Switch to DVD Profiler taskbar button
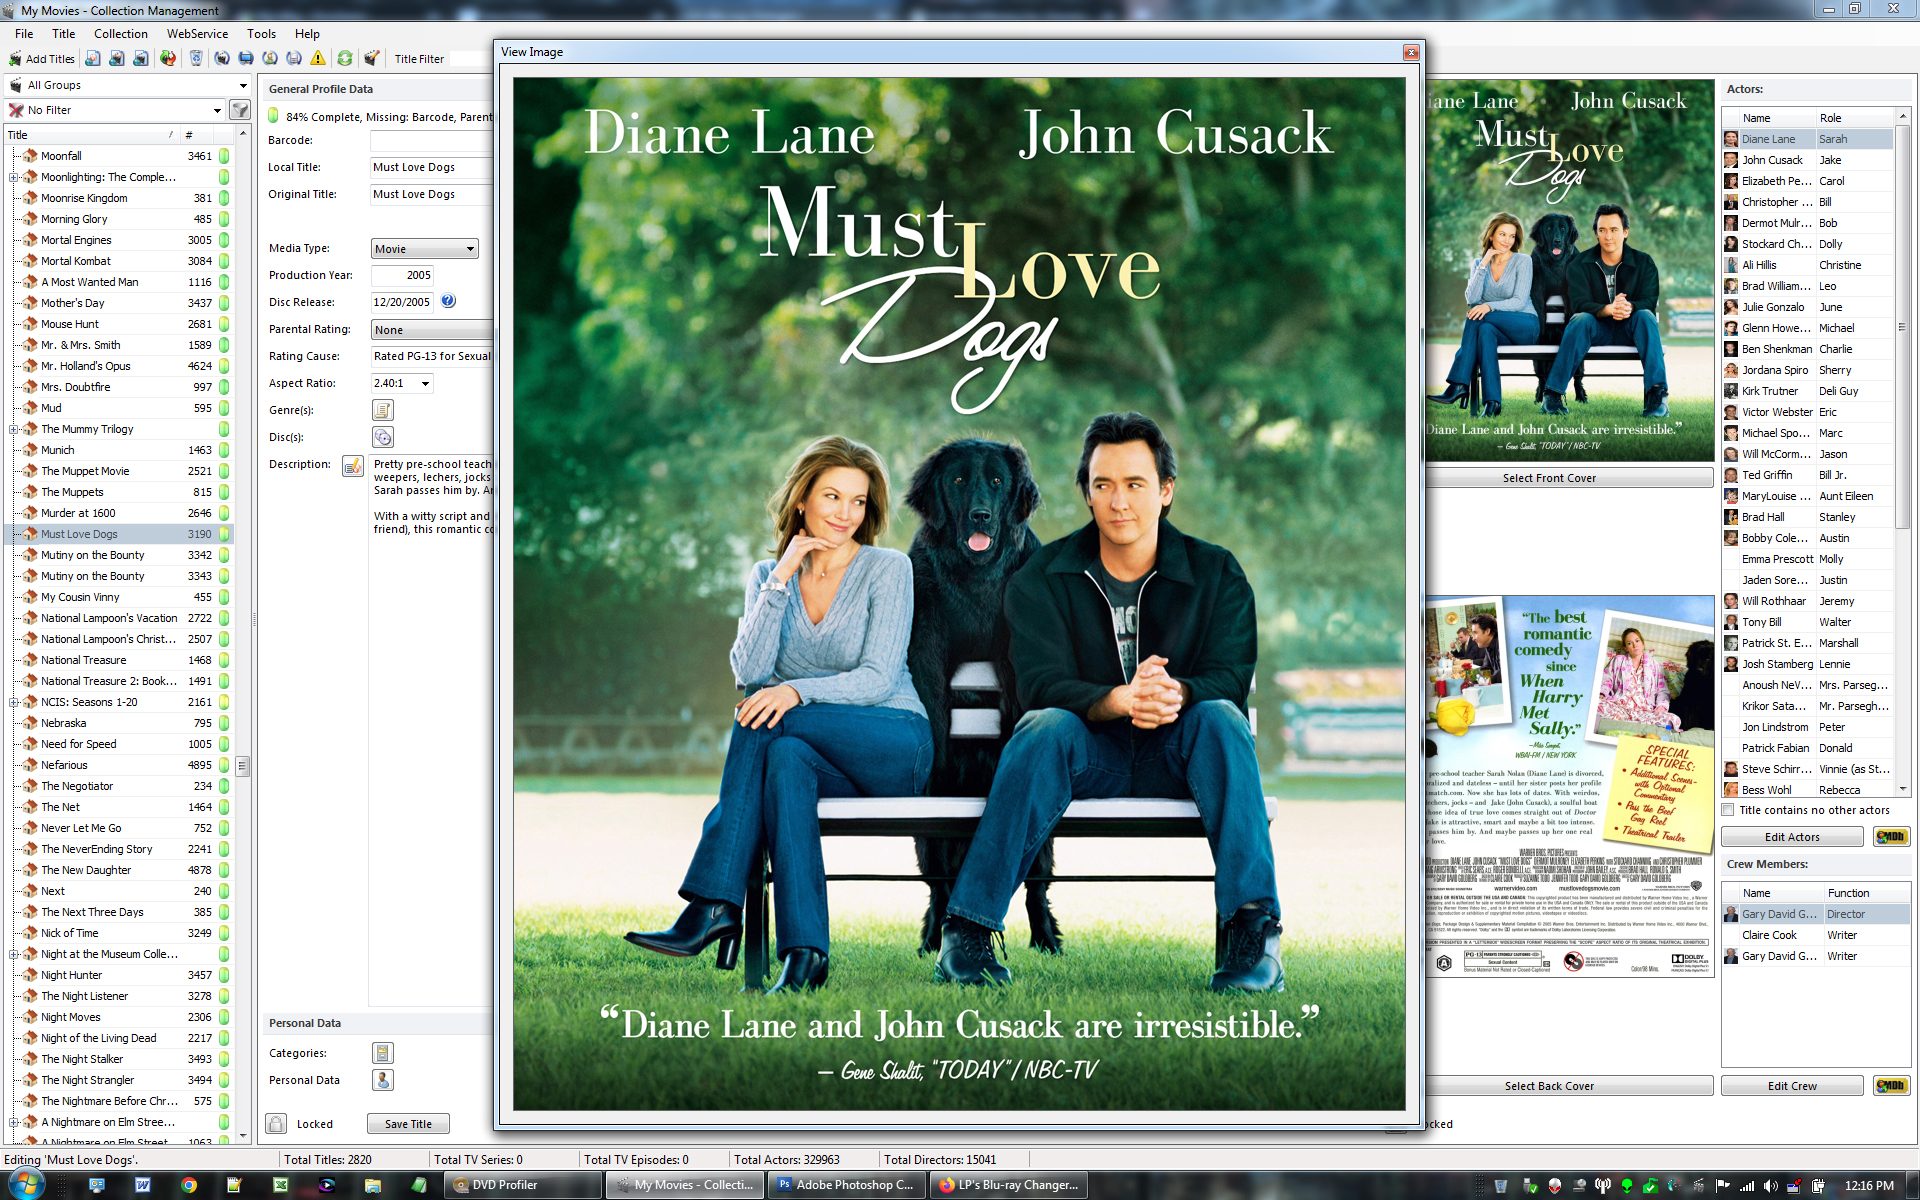This screenshot has width=1920, height=1200. coord(523,1185)
